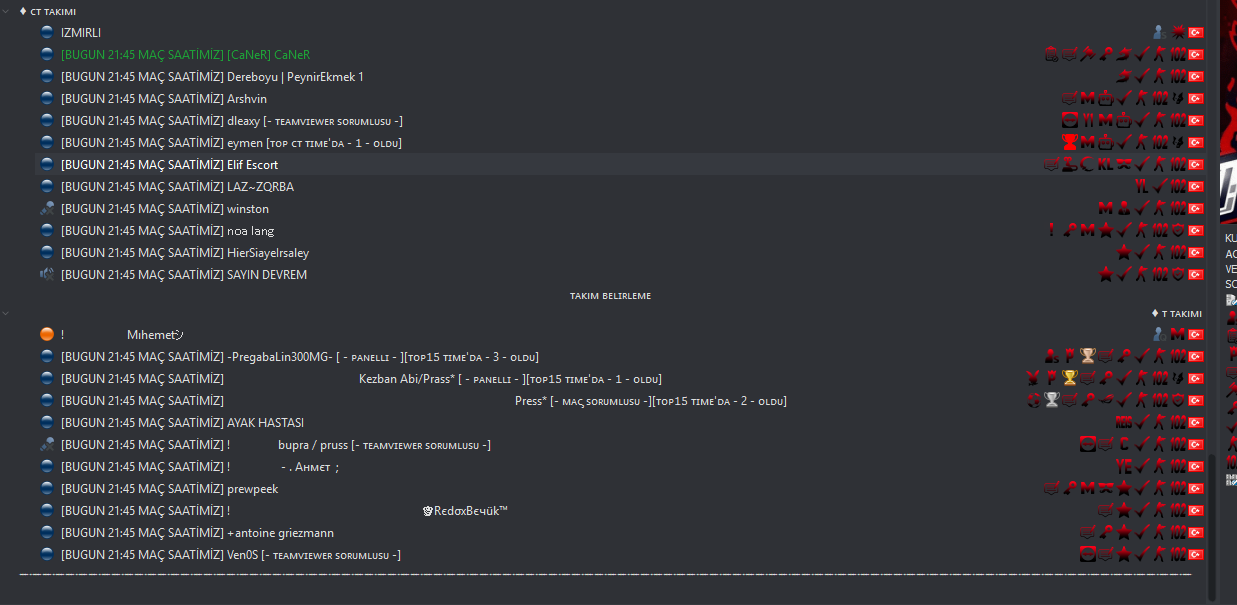
Task: Collapse the CT TAKIMI channel
Action: coord(8,11)
